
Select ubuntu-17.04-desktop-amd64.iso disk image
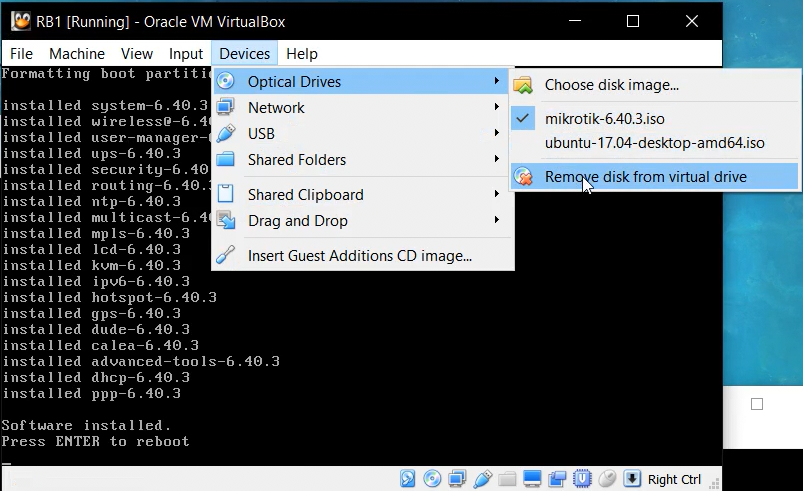(654, 143)
